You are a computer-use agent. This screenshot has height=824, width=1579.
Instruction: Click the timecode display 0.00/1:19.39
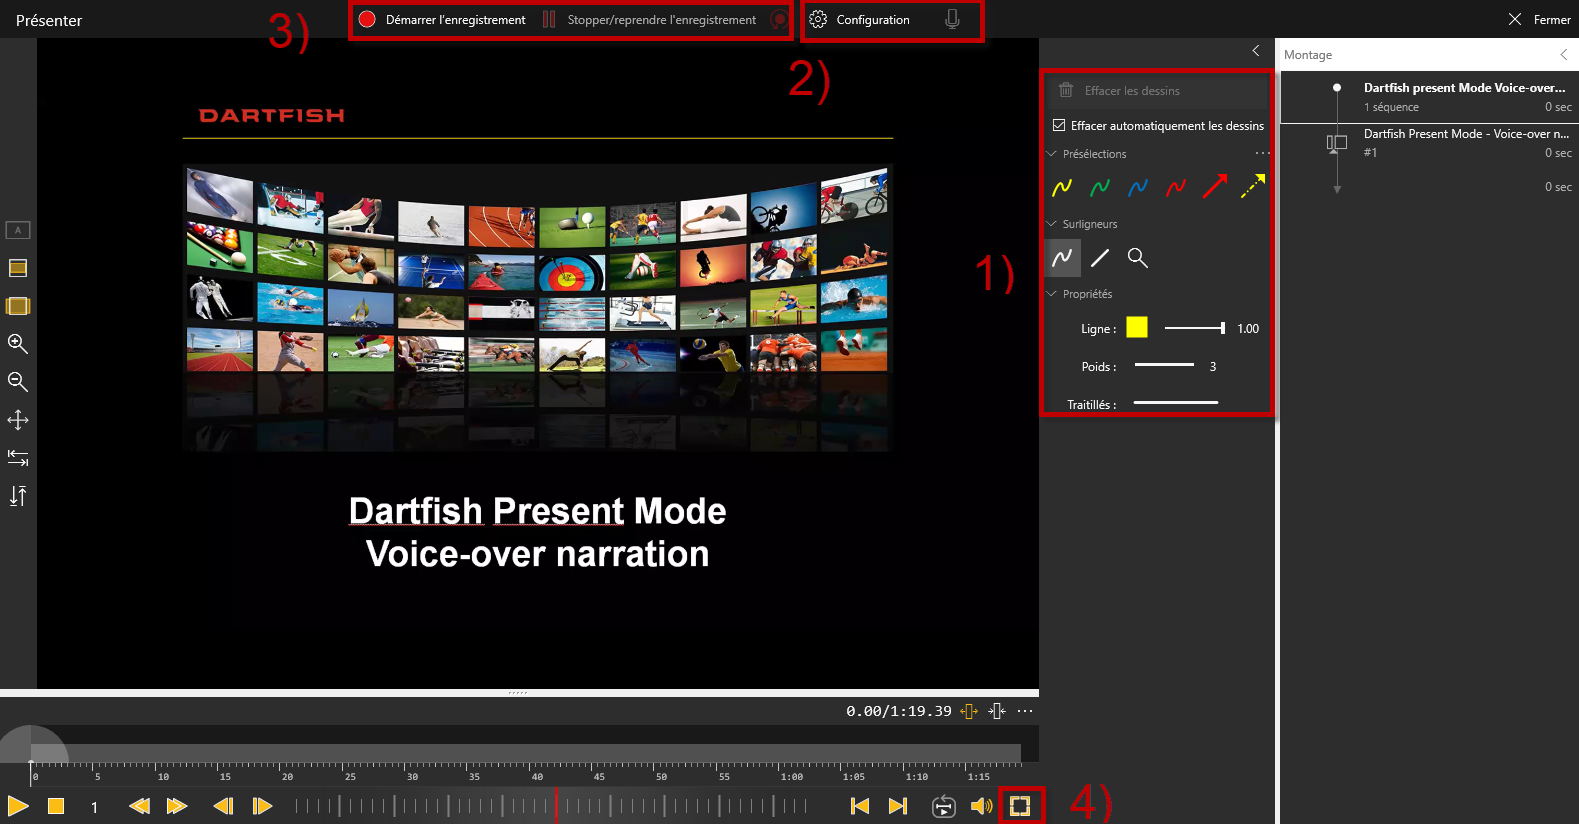pos(898,711)
